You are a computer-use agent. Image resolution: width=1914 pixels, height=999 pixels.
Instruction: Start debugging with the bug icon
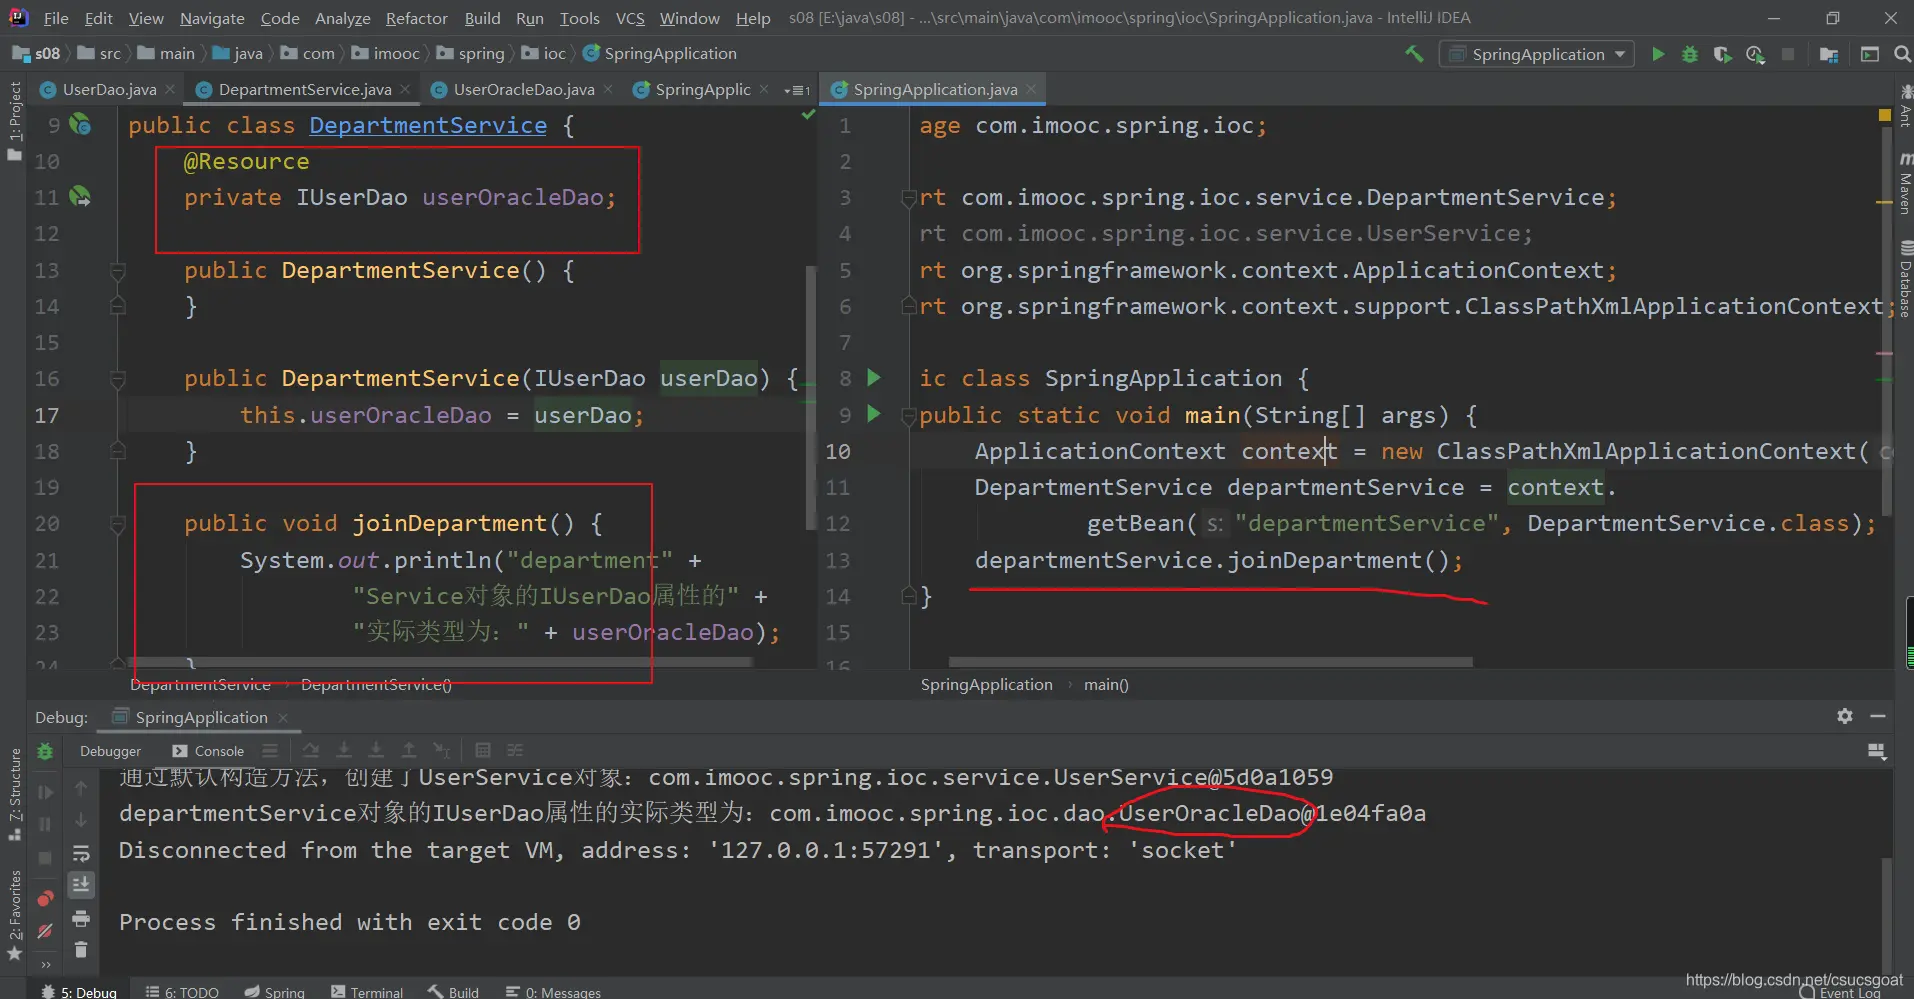pos(1690,54)
